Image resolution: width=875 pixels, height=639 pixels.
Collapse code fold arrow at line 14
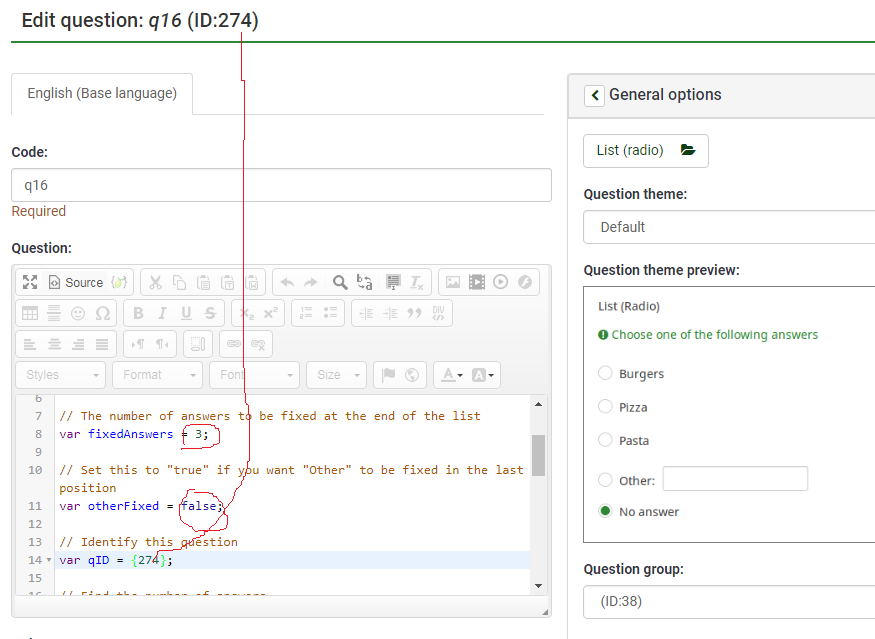coord(49,560)
